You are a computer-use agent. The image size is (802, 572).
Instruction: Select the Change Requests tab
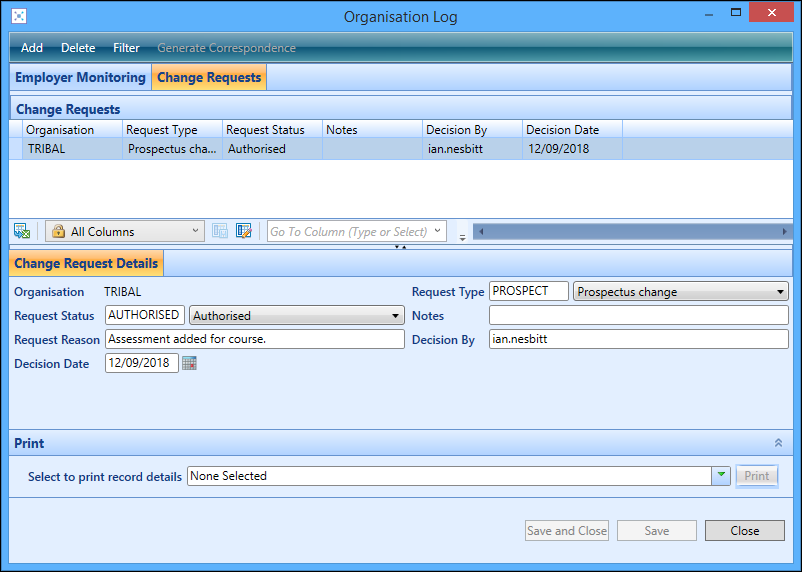coord(209,77)
